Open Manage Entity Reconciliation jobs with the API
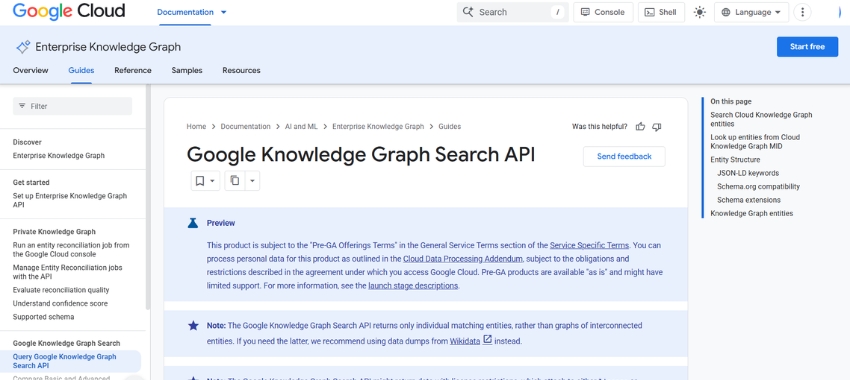The image size is (850, 380). coord(67,272)
